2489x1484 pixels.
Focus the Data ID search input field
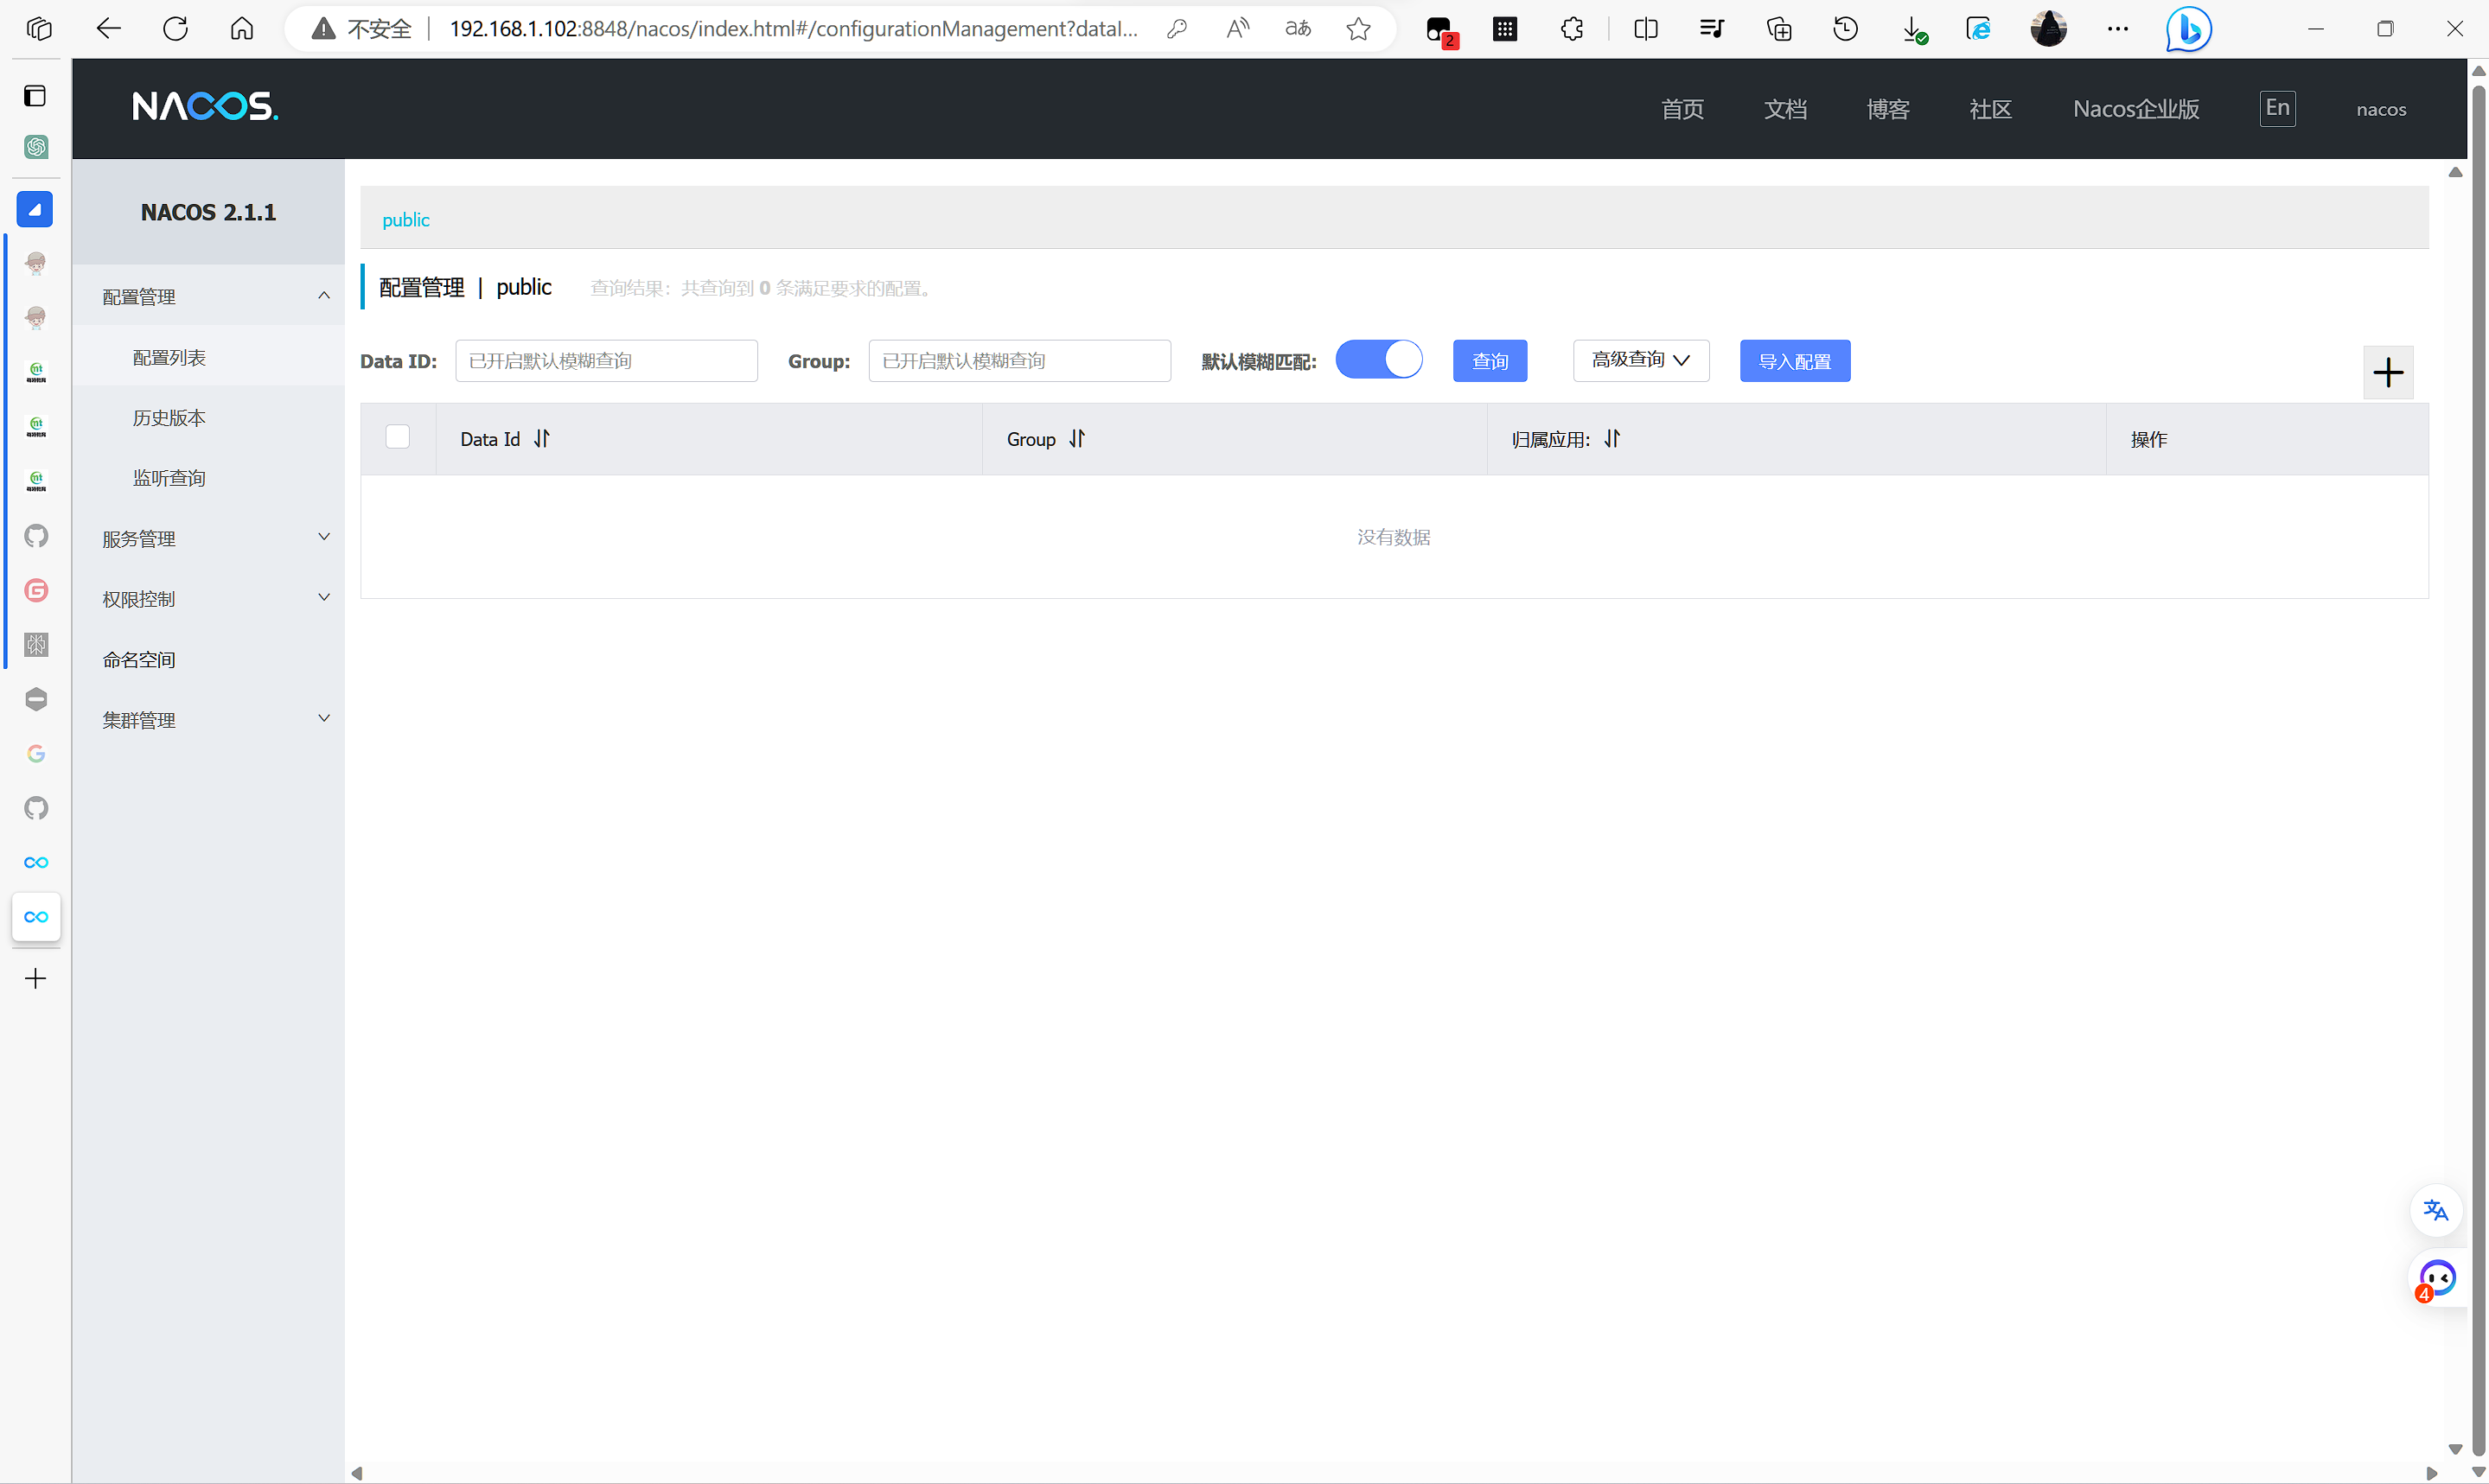(606, 361)
